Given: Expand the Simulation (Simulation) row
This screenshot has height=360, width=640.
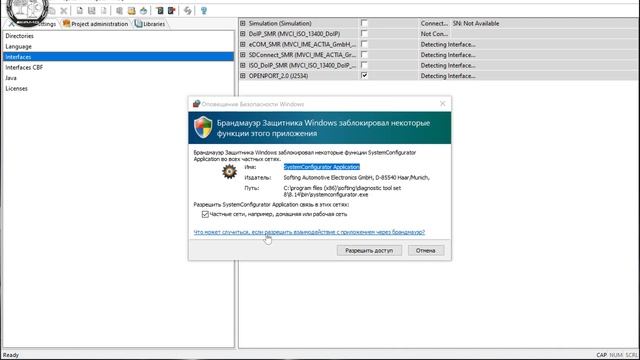Looking at the screenshot, I should pyautogui.click(x=243, y=23).
